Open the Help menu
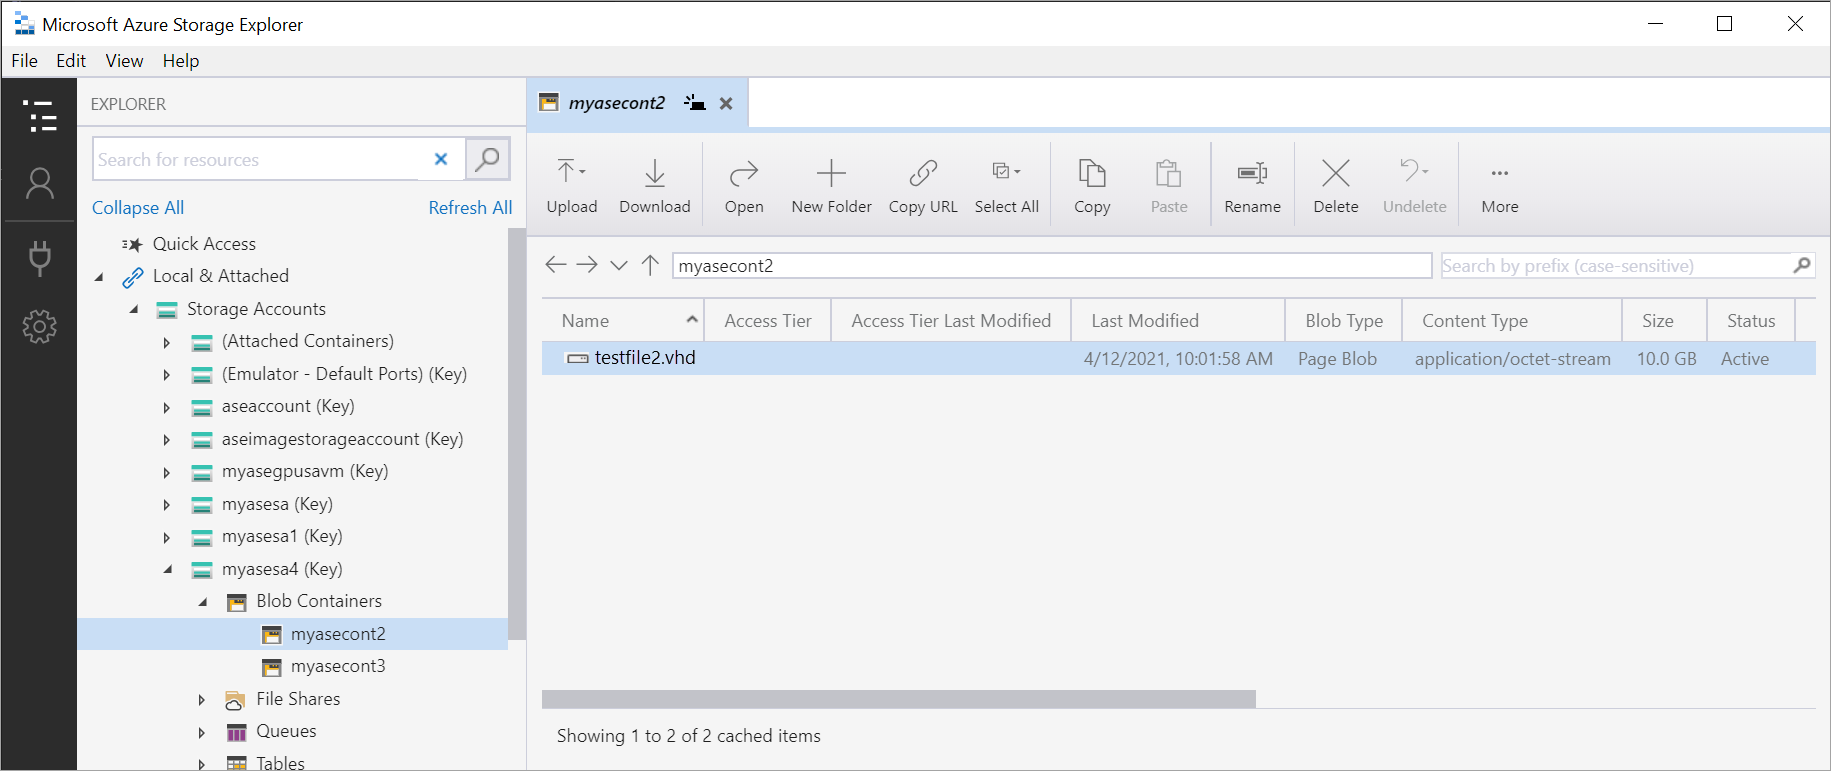 (x=181, y=61)
